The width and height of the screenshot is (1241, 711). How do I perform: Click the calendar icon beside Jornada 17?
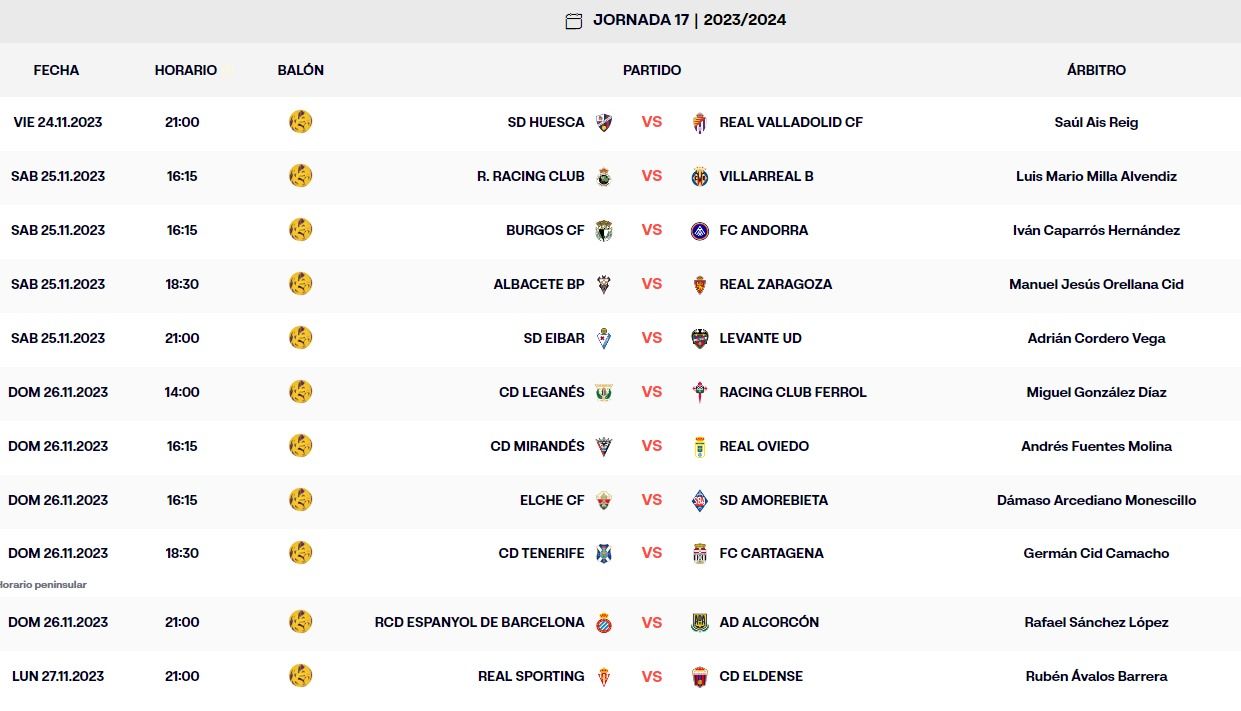coord(573,21)
